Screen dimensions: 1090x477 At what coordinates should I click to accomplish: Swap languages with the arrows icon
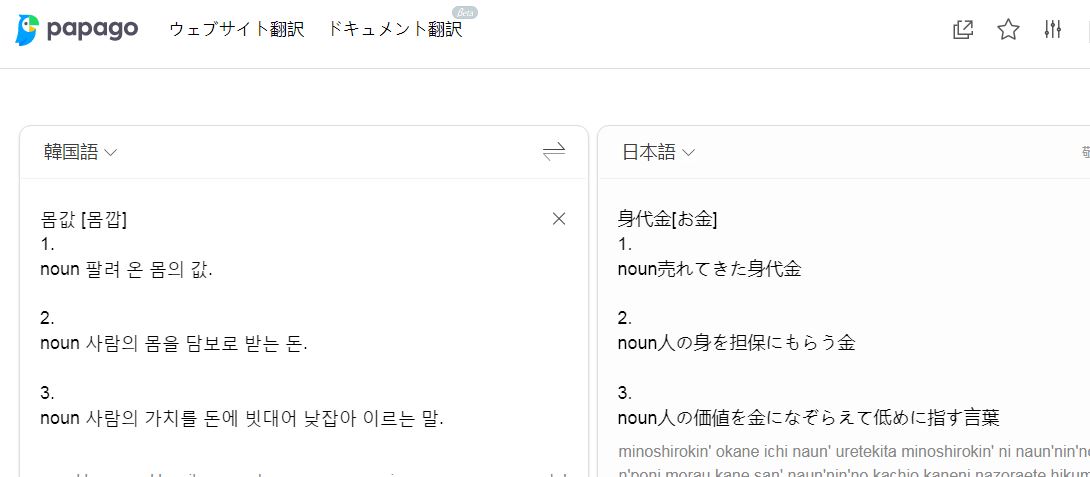554,152
